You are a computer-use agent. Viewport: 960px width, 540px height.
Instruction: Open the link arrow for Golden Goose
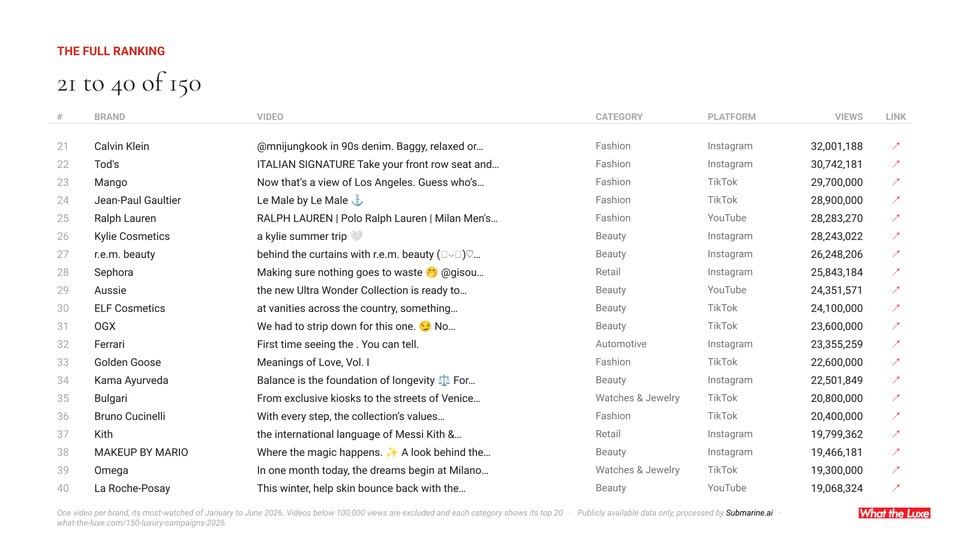point(896,362)
